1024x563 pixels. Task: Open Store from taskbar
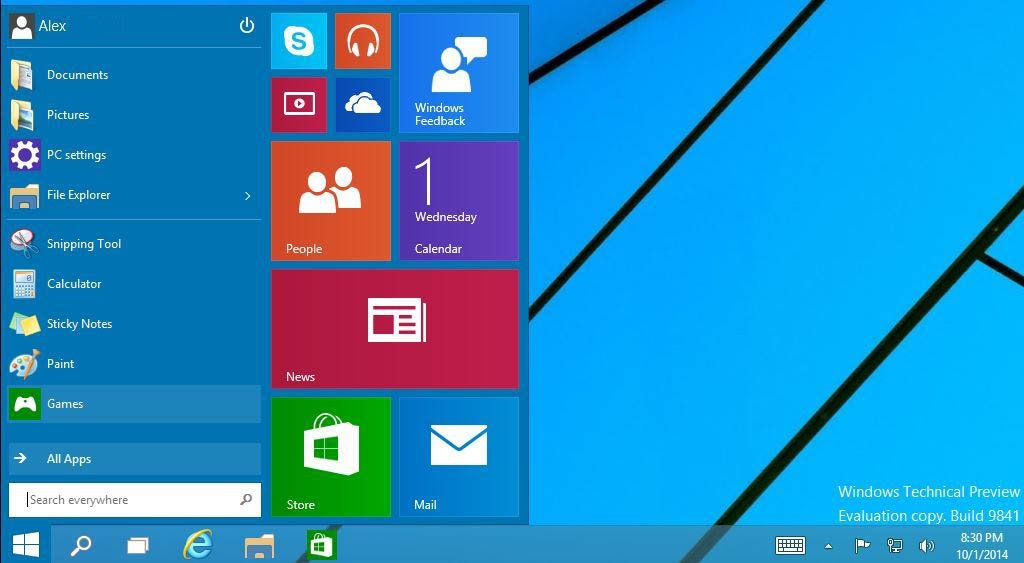pyautogui.click(x=321, y=544)
